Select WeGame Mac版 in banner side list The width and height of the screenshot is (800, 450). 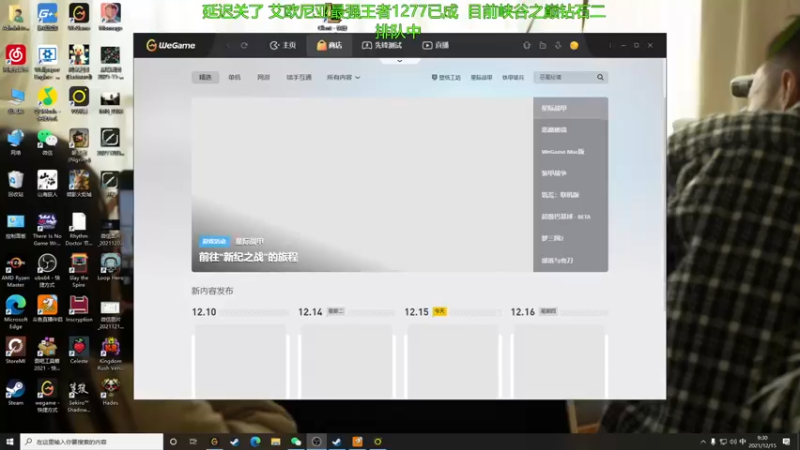point(563,152)
